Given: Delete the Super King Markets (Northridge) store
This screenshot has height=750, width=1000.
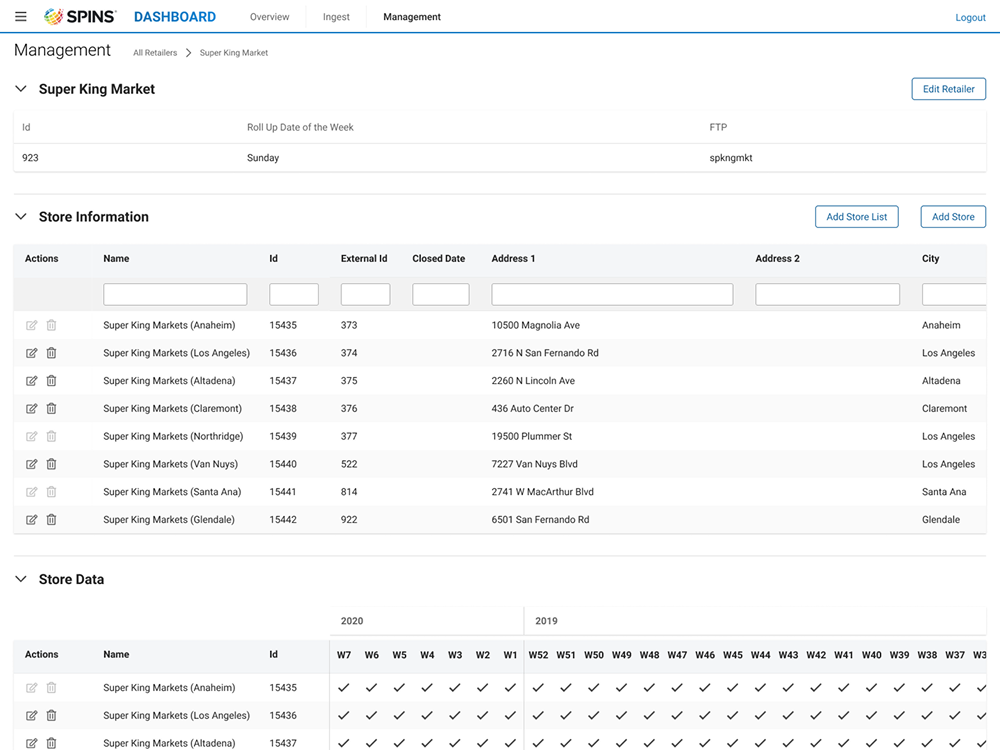Looking at the screenshot, I should [52, 436].
